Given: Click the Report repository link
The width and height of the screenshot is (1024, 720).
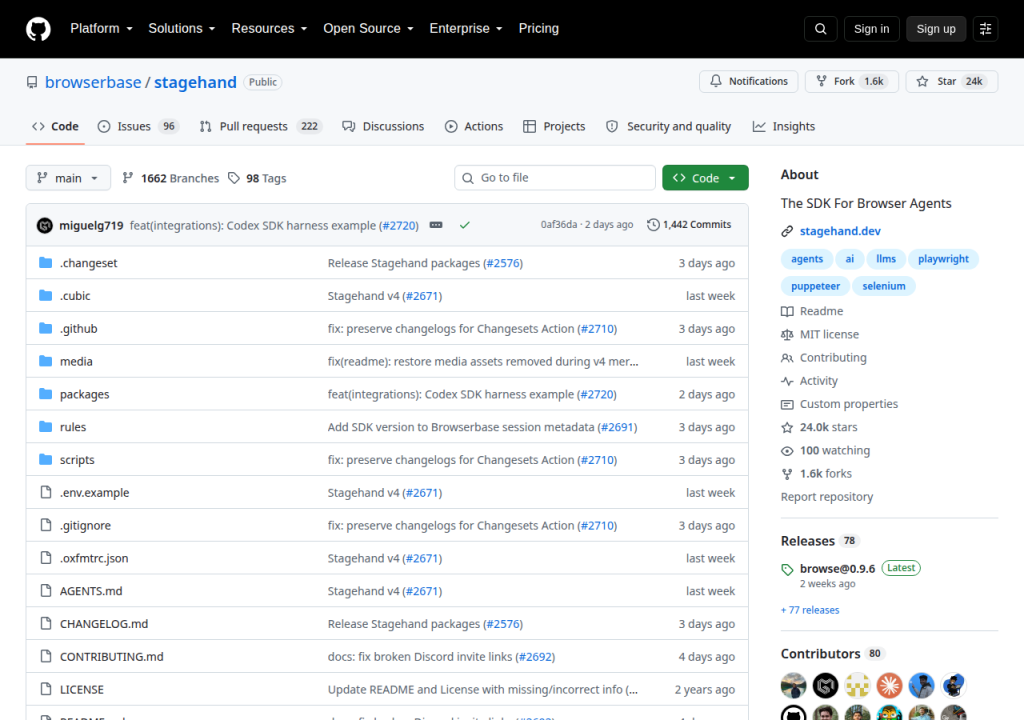Looking at the screenshot, I should [827, 497].
